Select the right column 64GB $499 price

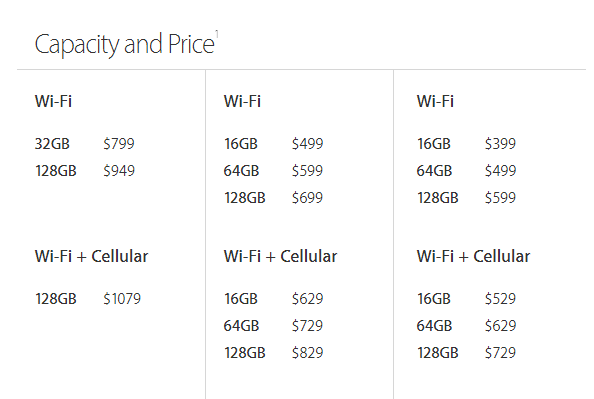tap(500, 171)
